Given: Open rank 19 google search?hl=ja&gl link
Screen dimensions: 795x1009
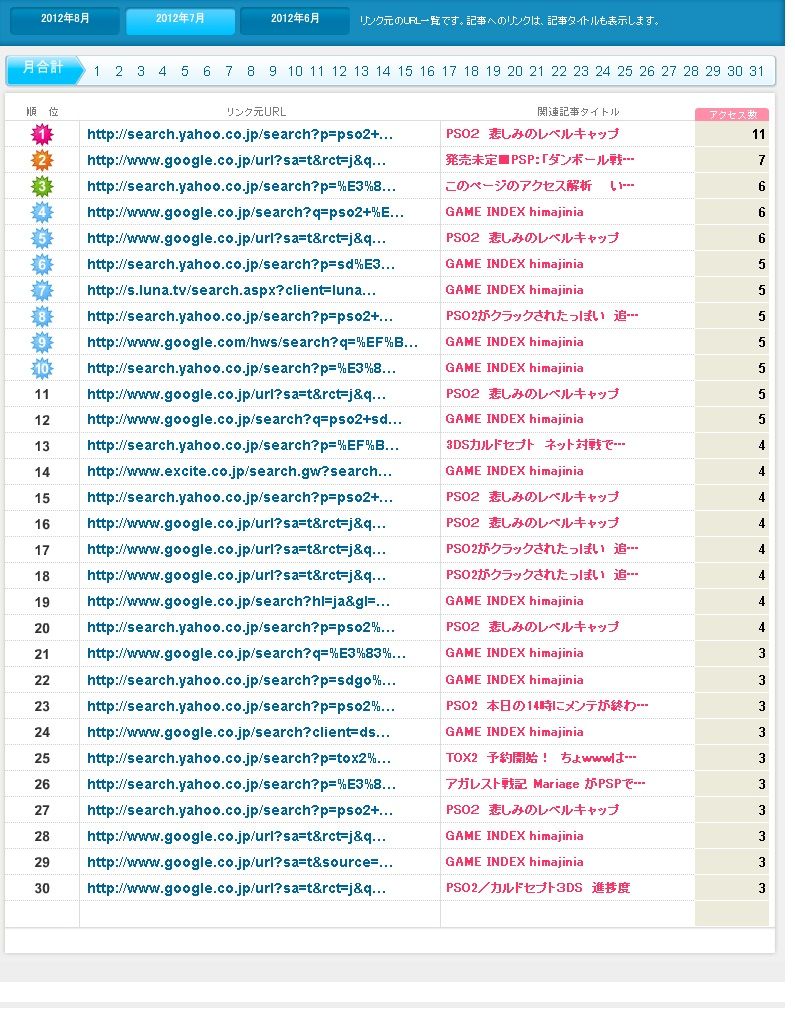Looking at the screenshot, I should (238, 602).
